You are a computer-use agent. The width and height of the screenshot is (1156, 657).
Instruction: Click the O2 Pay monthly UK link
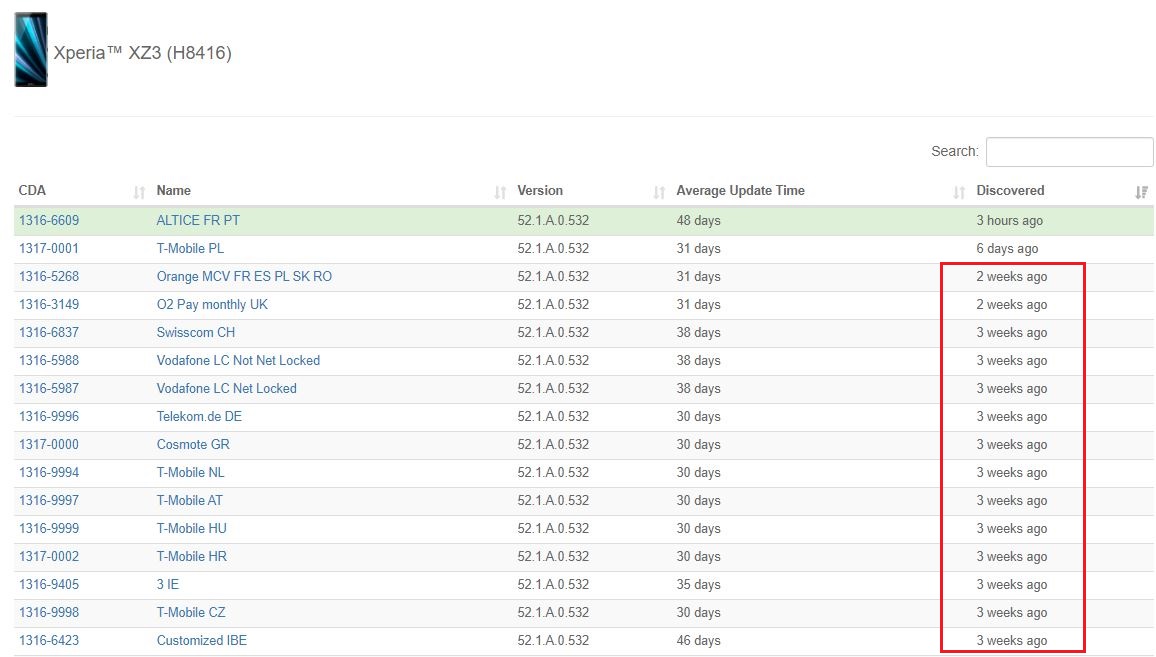pos(212,304)
